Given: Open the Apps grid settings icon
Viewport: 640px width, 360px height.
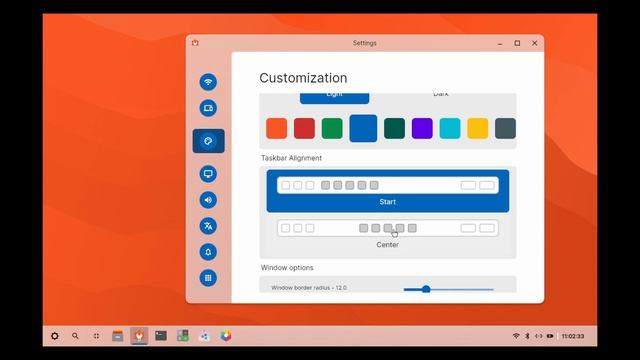Looking at the screenshot, I should pyautogui.click(x=208, y=278).
